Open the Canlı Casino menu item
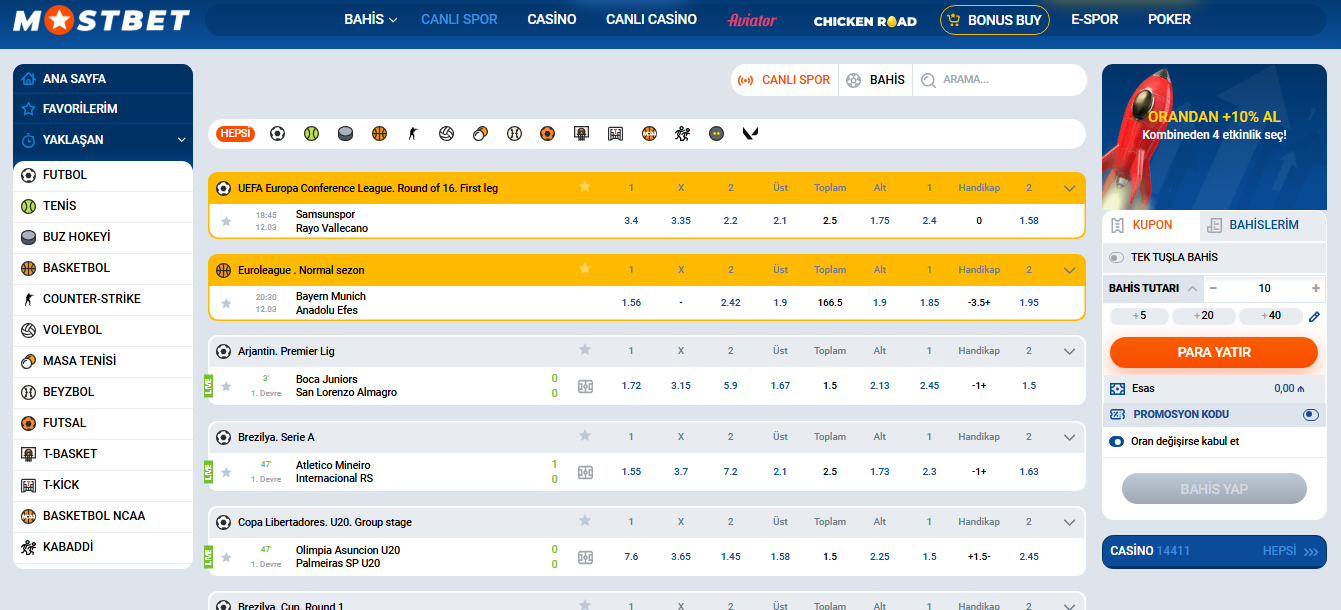Screen dimensions: 1341x610 [651, 20]
